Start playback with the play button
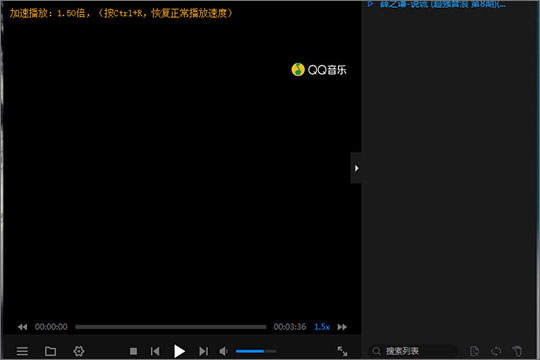This screenshot has width=540, height=360. (179, 351)
